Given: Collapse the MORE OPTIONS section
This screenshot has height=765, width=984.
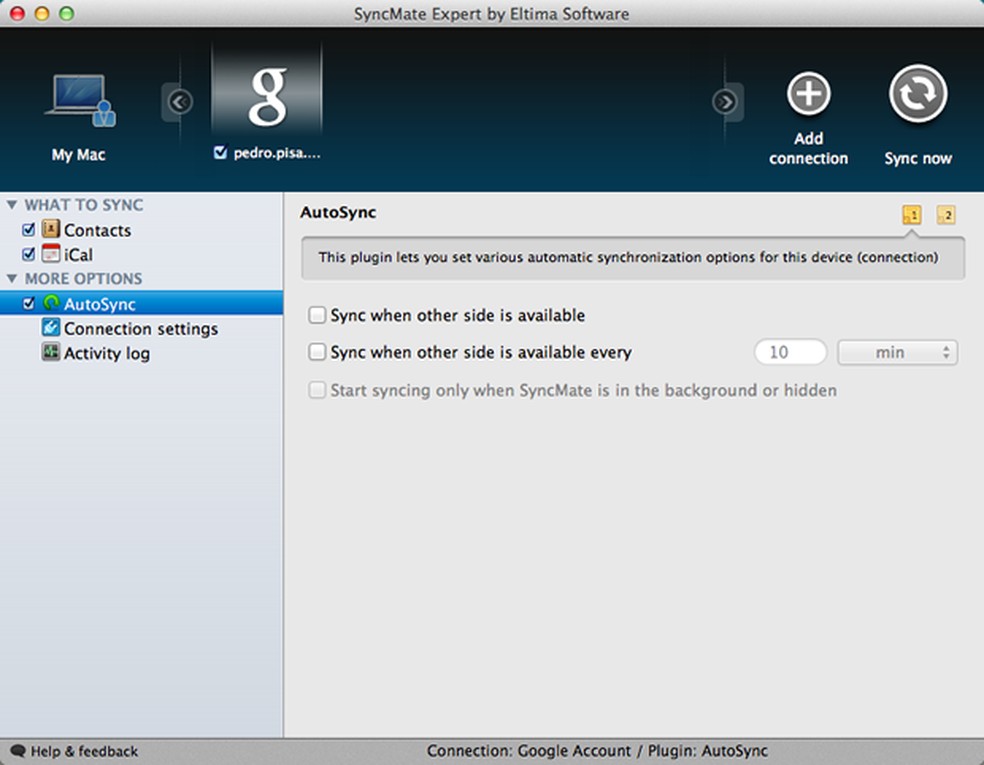Looking at the screenshot, I should point(12,278).
